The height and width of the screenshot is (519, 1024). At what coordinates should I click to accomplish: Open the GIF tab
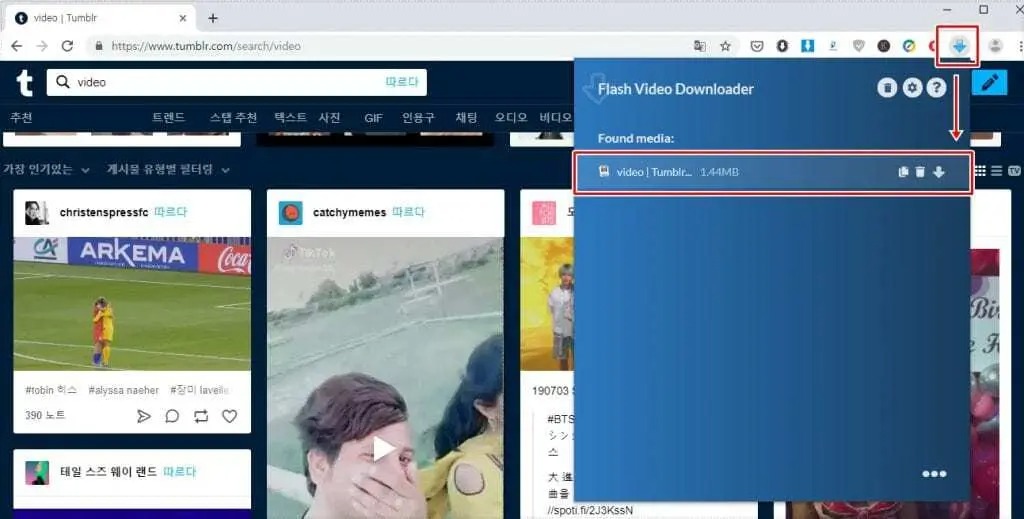click(374, 118)
